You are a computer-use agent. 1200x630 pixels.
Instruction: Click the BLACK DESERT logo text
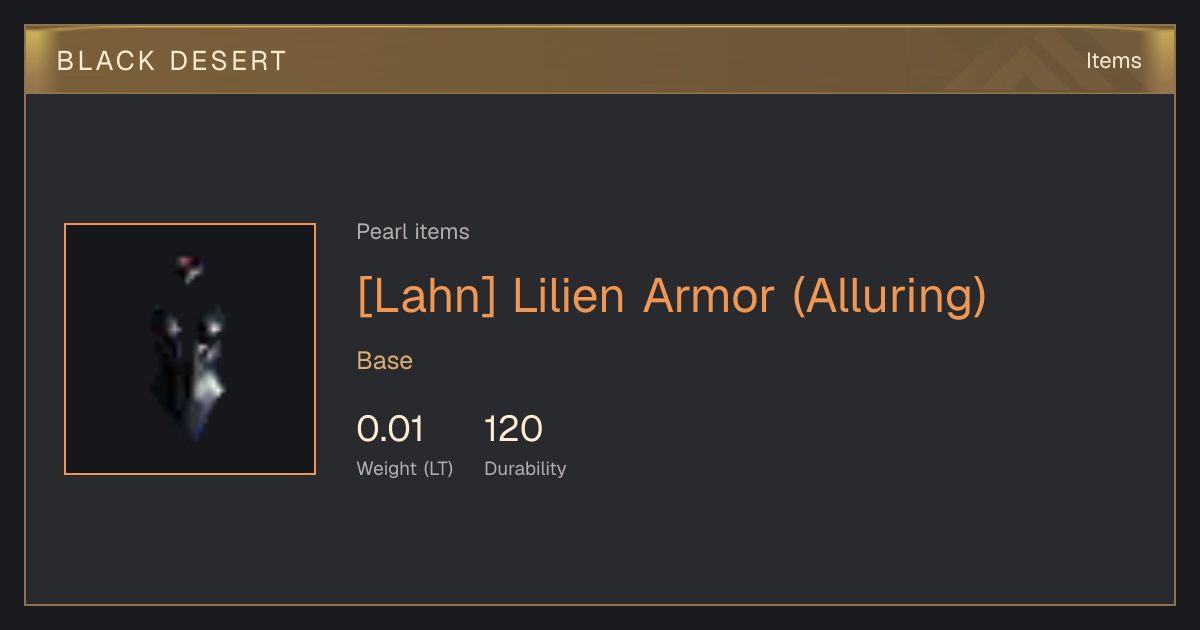point(172,61)
